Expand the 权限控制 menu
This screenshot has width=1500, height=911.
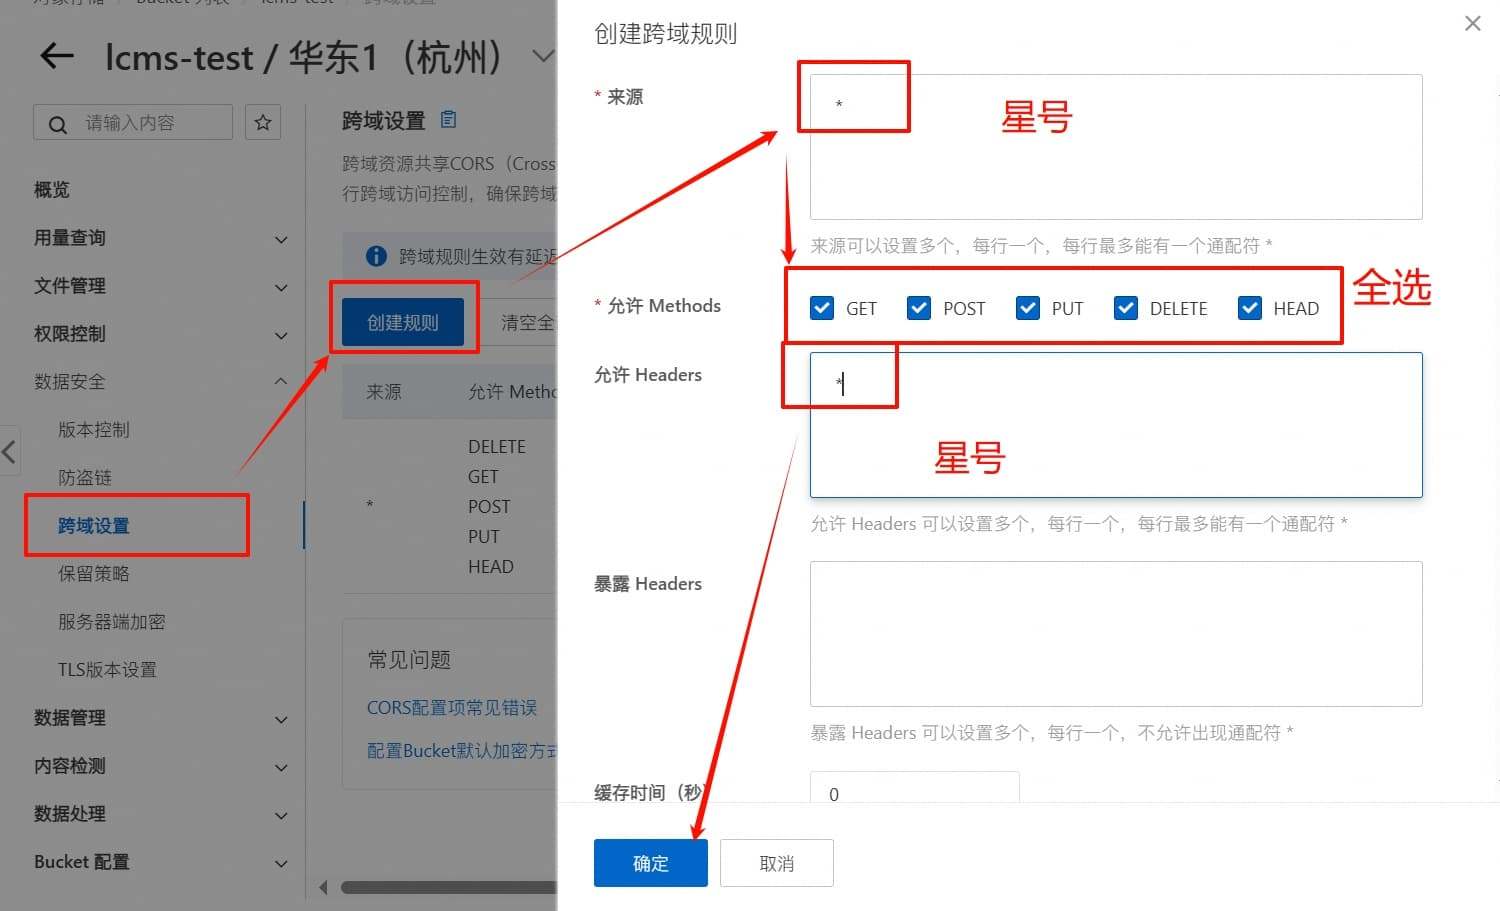[x=281, y=335]
